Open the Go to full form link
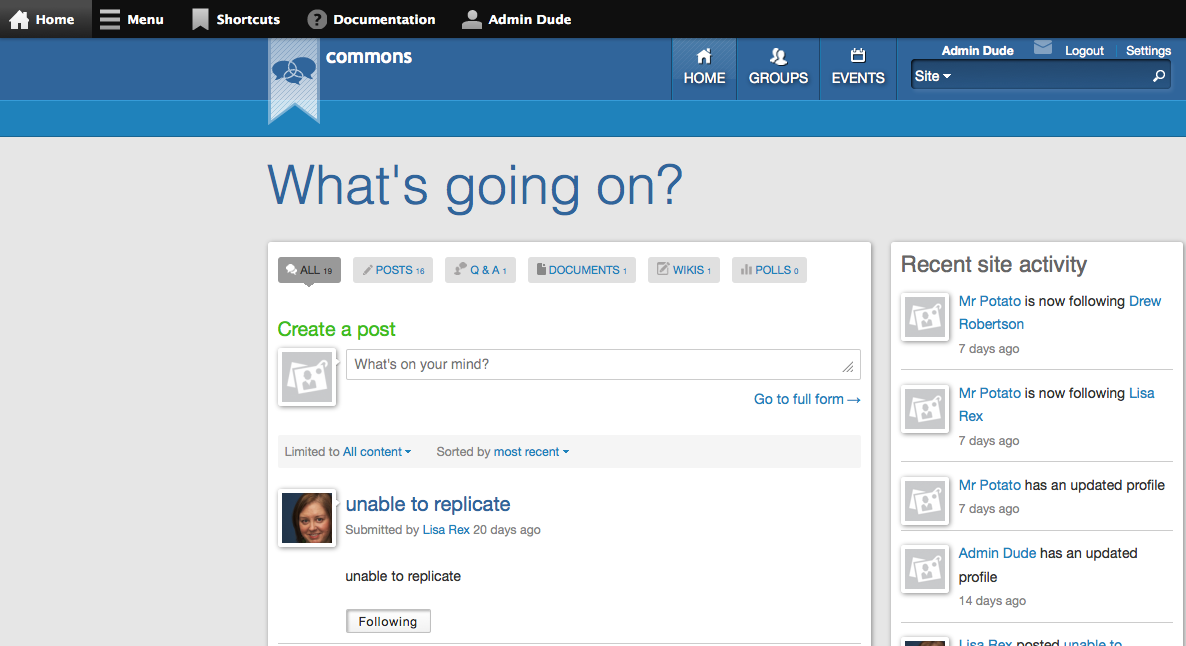1186x646 pixels. coord(807,399)
